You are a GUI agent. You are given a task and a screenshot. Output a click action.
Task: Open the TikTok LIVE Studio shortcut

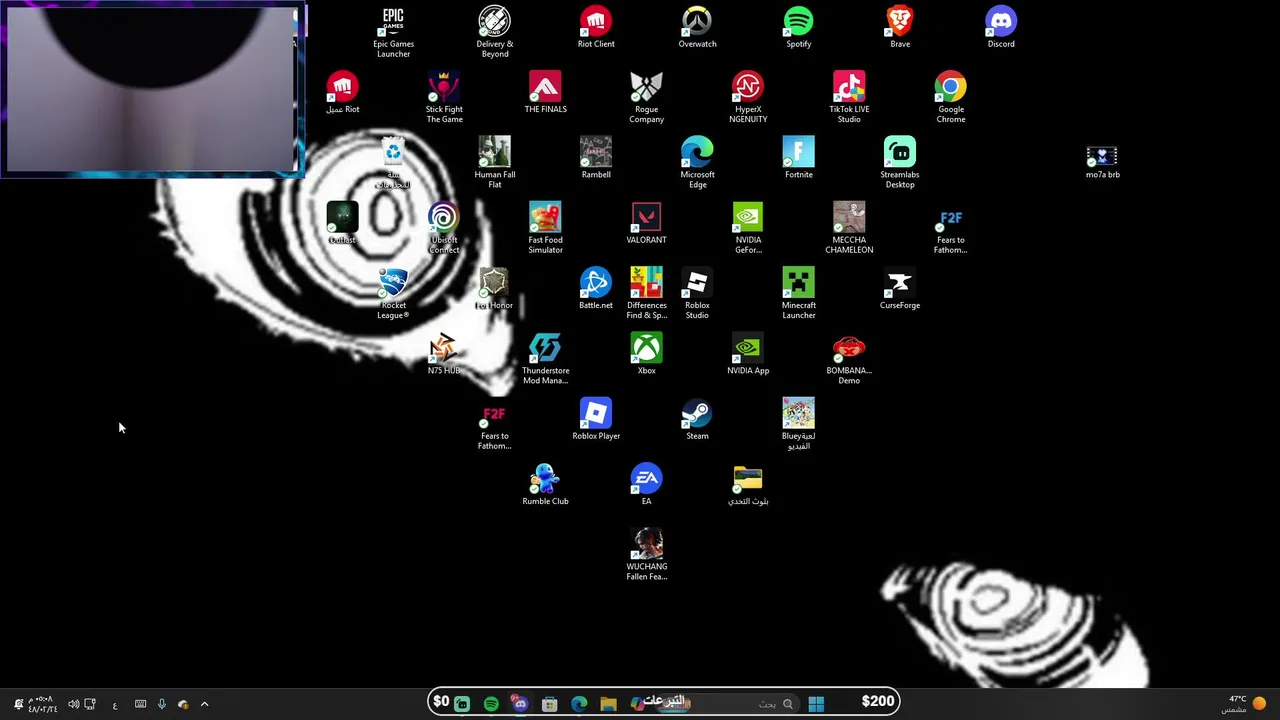tap(849, 97)
